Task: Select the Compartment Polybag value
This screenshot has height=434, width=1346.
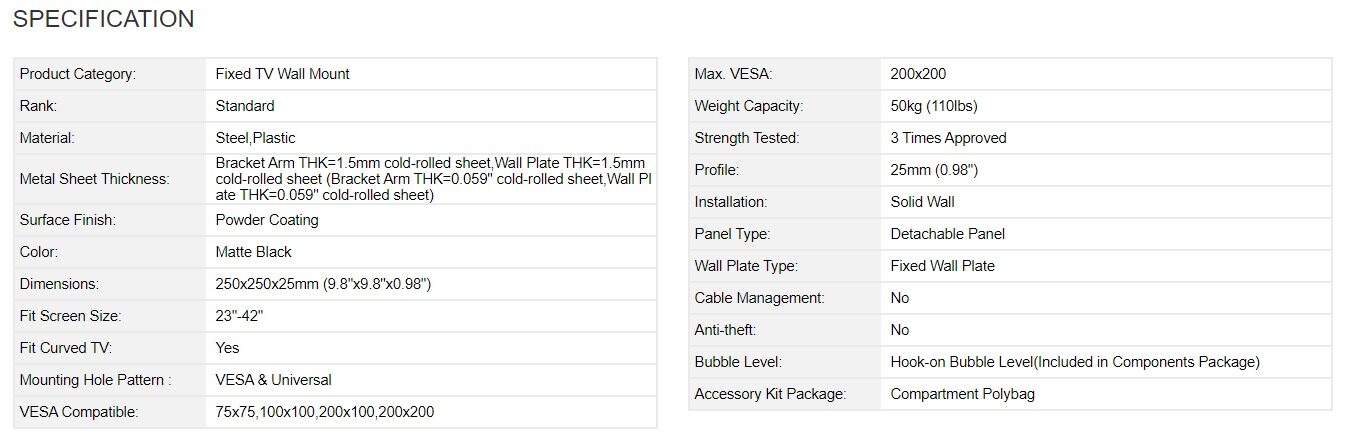Action: coord(963,394)
